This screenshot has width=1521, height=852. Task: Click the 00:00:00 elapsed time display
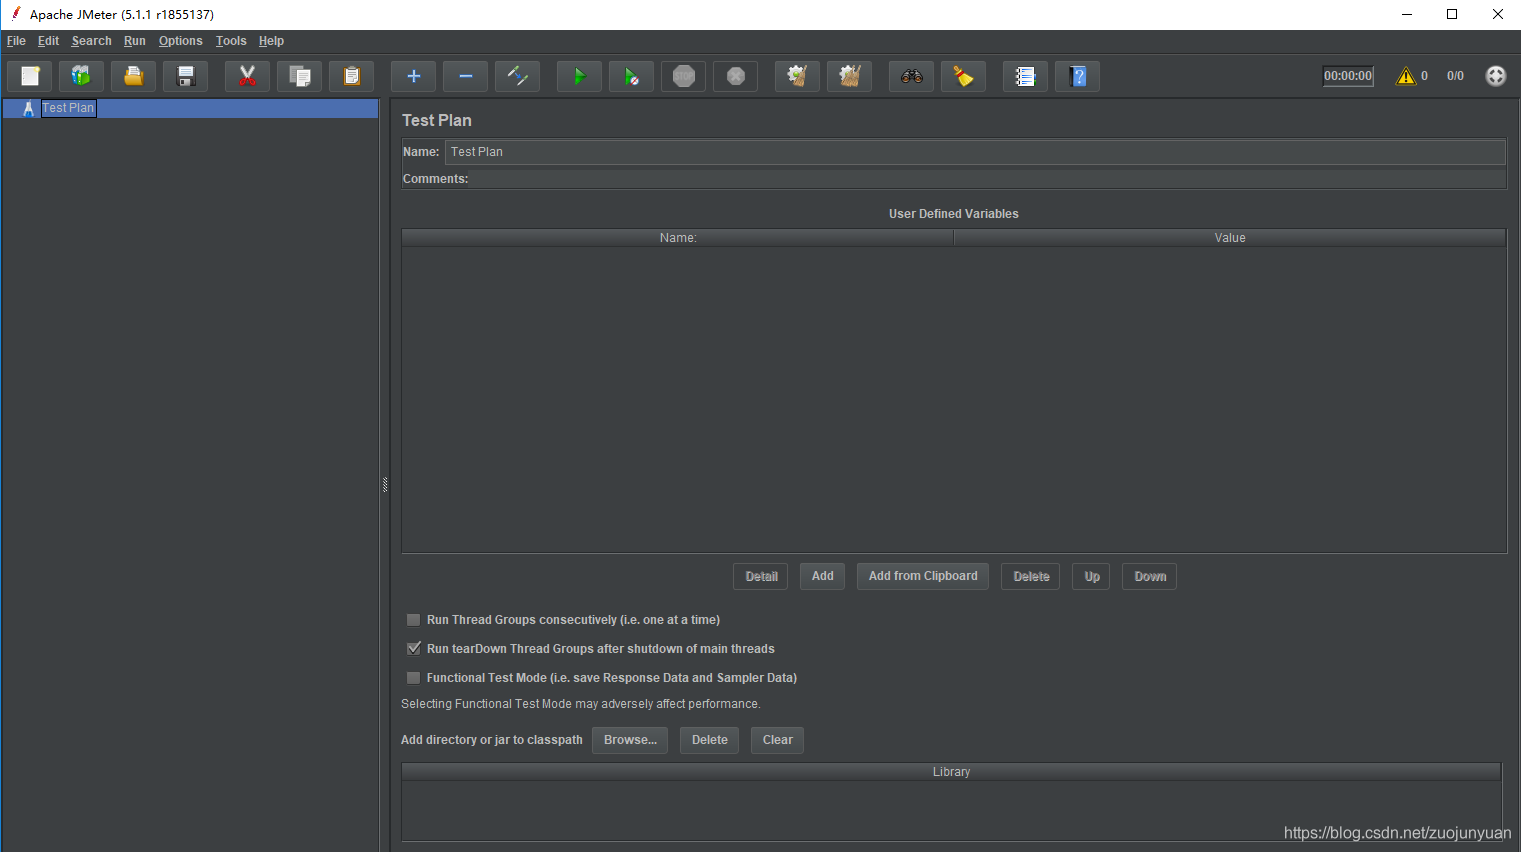click(1348, 76)
